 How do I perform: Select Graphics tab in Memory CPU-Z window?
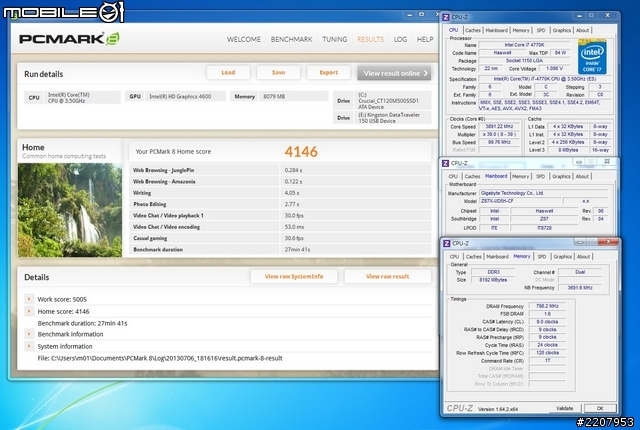pyautogui.click(x=562, y=257)
